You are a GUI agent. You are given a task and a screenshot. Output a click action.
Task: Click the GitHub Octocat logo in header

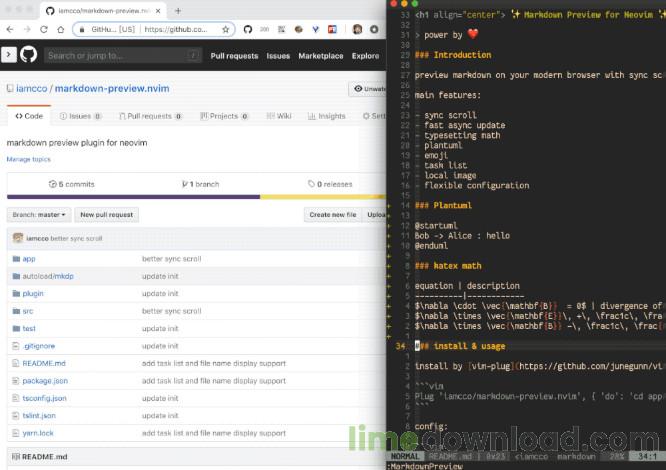point(29,56)
